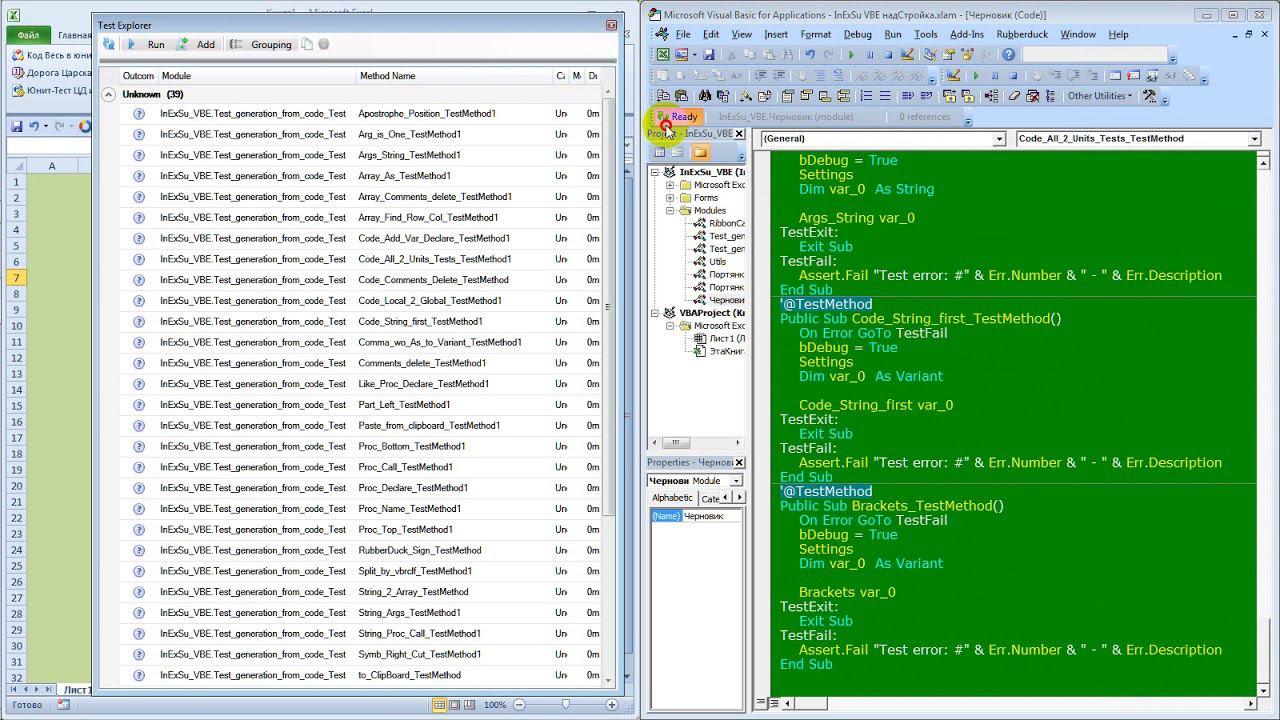Click Toggle Folders icon in Project pane
The image size is (1280, 720).
click(700, 152)
